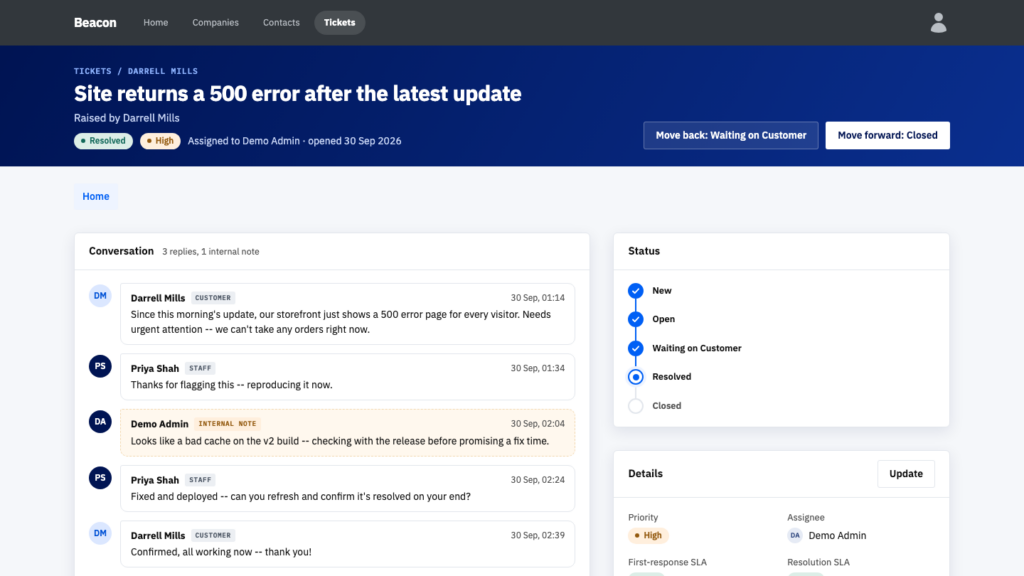Click the timestamp '30 Sep, 02:39'
The width and height of the screenshot is (1024, 576).
point(537,536)
